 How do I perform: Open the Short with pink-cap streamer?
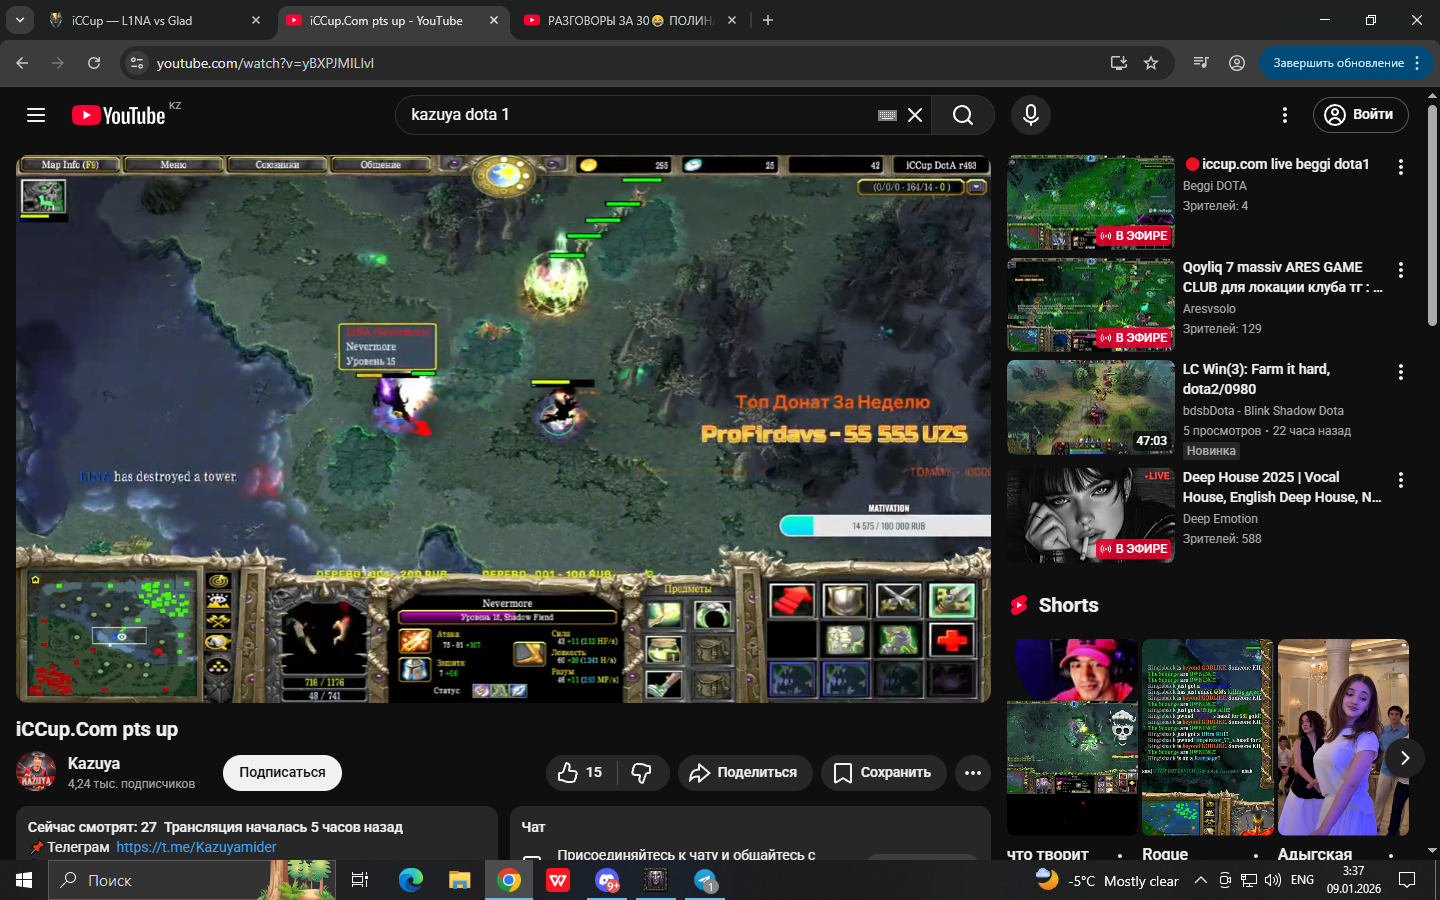pos(1072,737)
